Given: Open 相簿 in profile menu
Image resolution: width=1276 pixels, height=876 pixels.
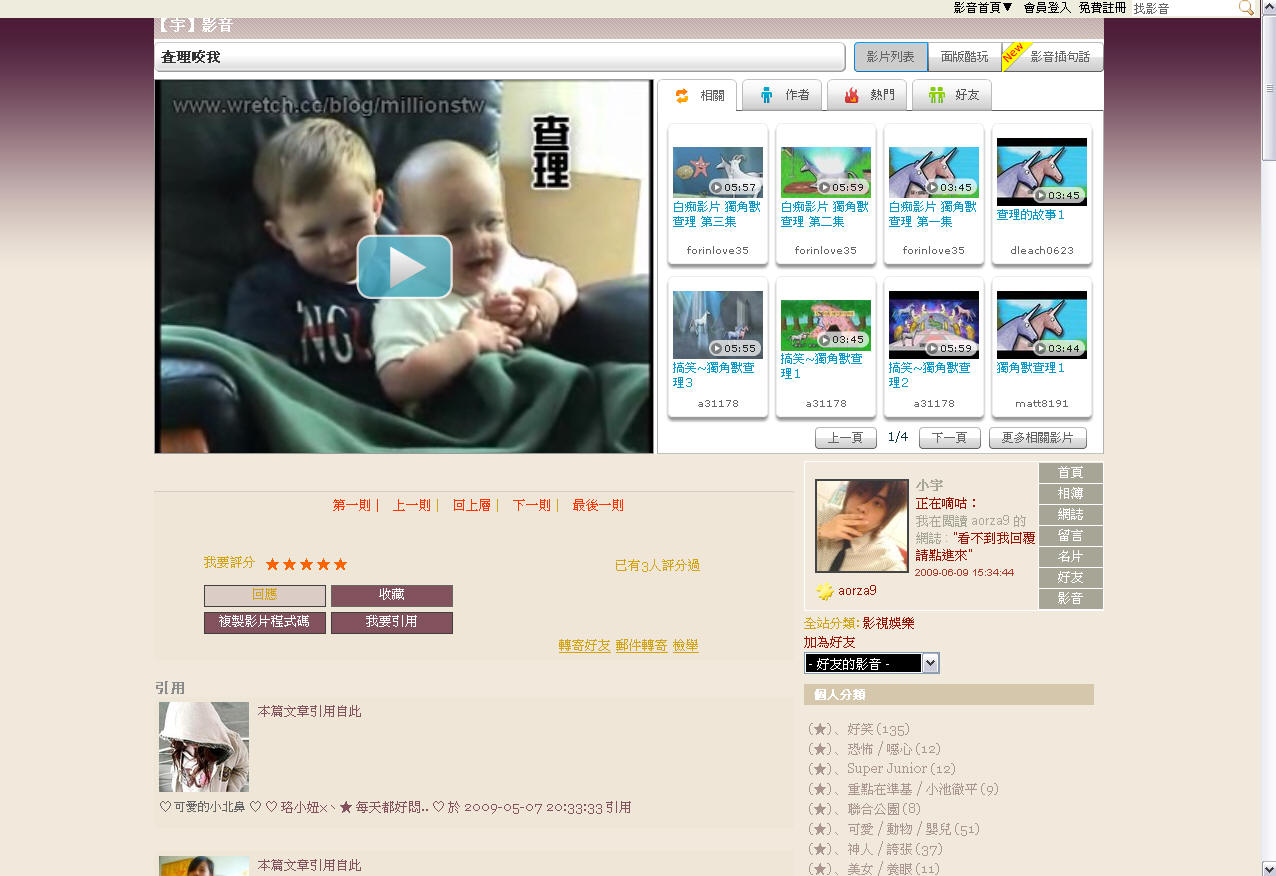Looking at the screenshot, I should (x=1071, y=494).
